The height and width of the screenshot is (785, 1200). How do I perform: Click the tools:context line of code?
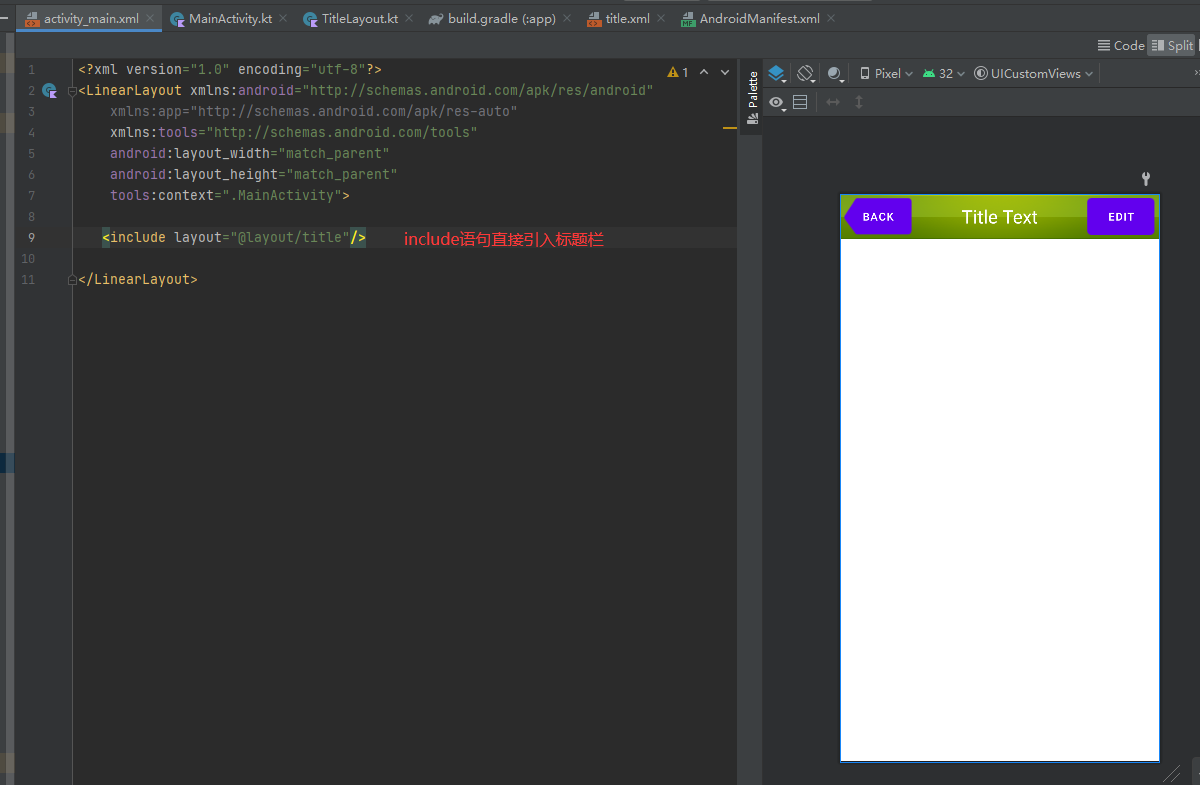click(230, 196)
